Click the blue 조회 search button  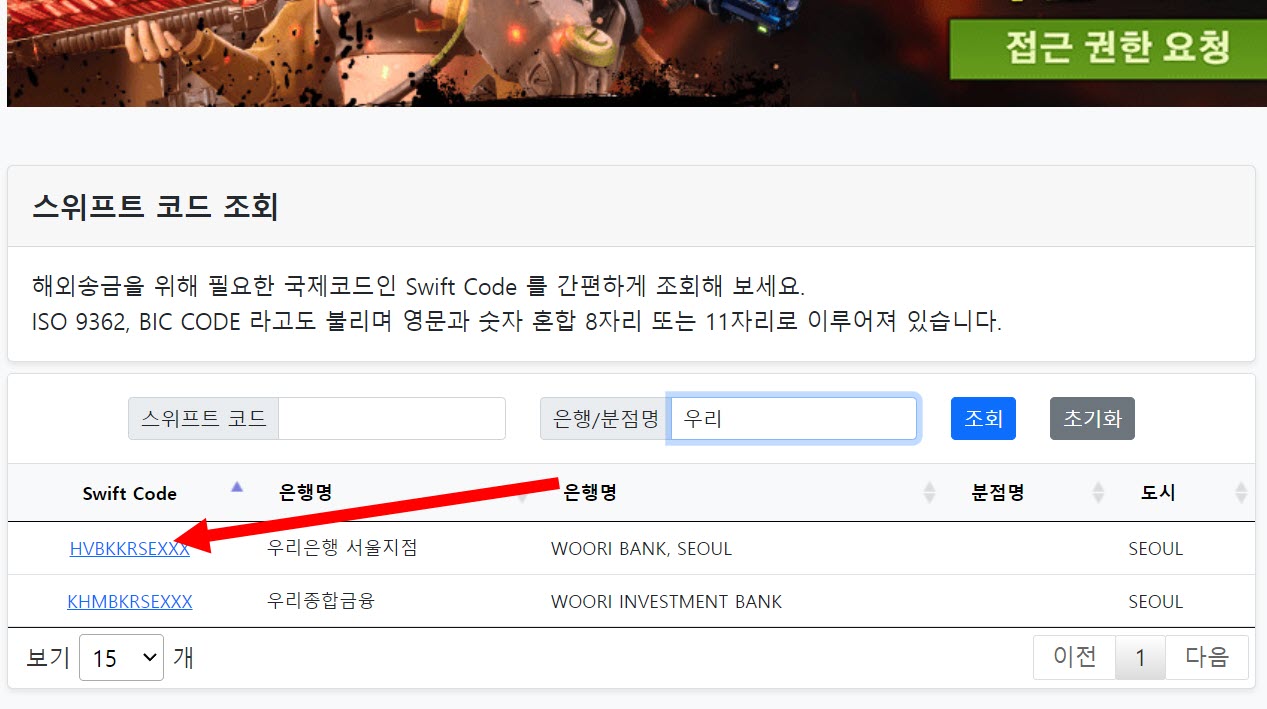pyautogui.click(x=983, y=418)
